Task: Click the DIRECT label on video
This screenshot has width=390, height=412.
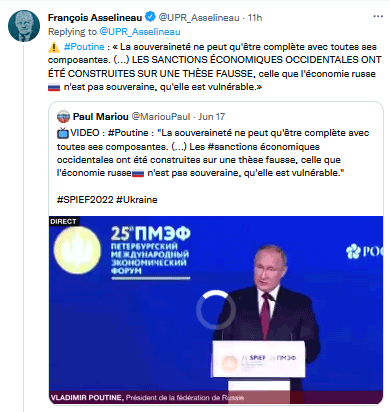Action: click(x=63, y=221)
